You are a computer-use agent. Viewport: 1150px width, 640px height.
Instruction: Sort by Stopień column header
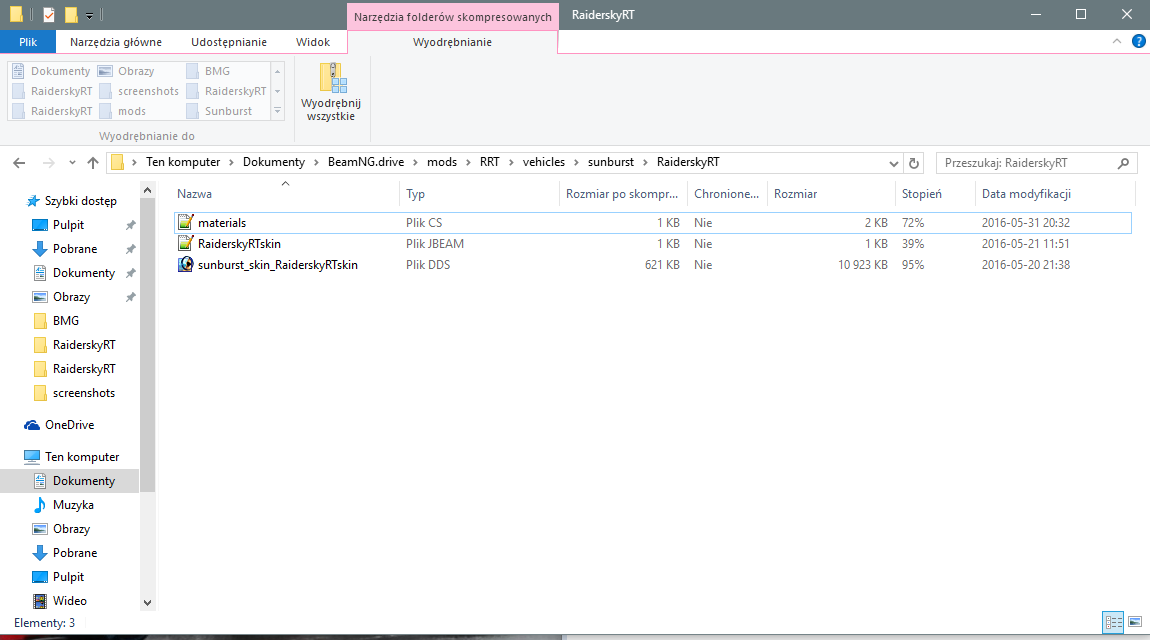coord(921,194)
